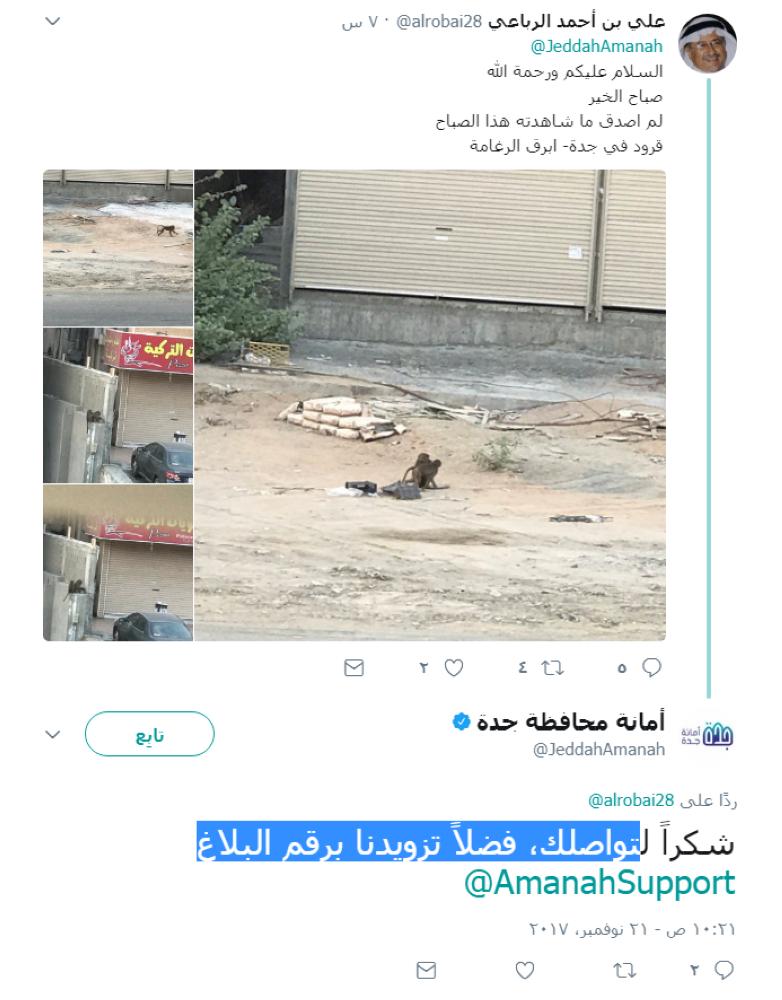Open Jeddah Amanah logo avatar
The width and height of the screenshot is (782, 1000).
[x=707, y=735]
